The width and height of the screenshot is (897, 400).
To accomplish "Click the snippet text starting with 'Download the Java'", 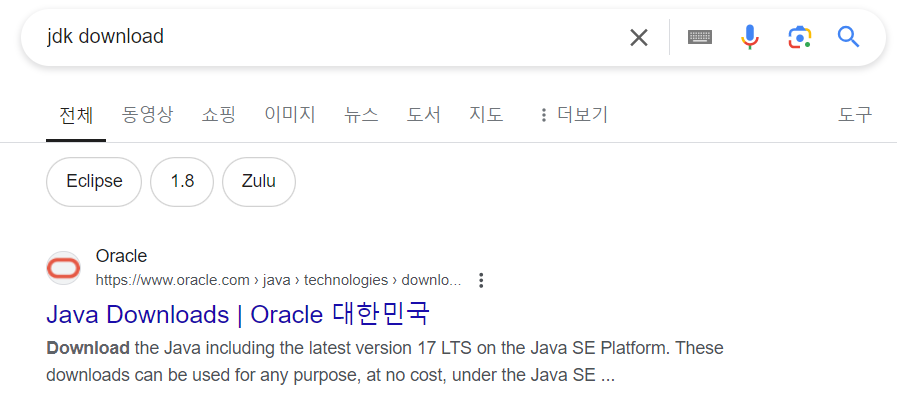I will click(x=384, y=362).
